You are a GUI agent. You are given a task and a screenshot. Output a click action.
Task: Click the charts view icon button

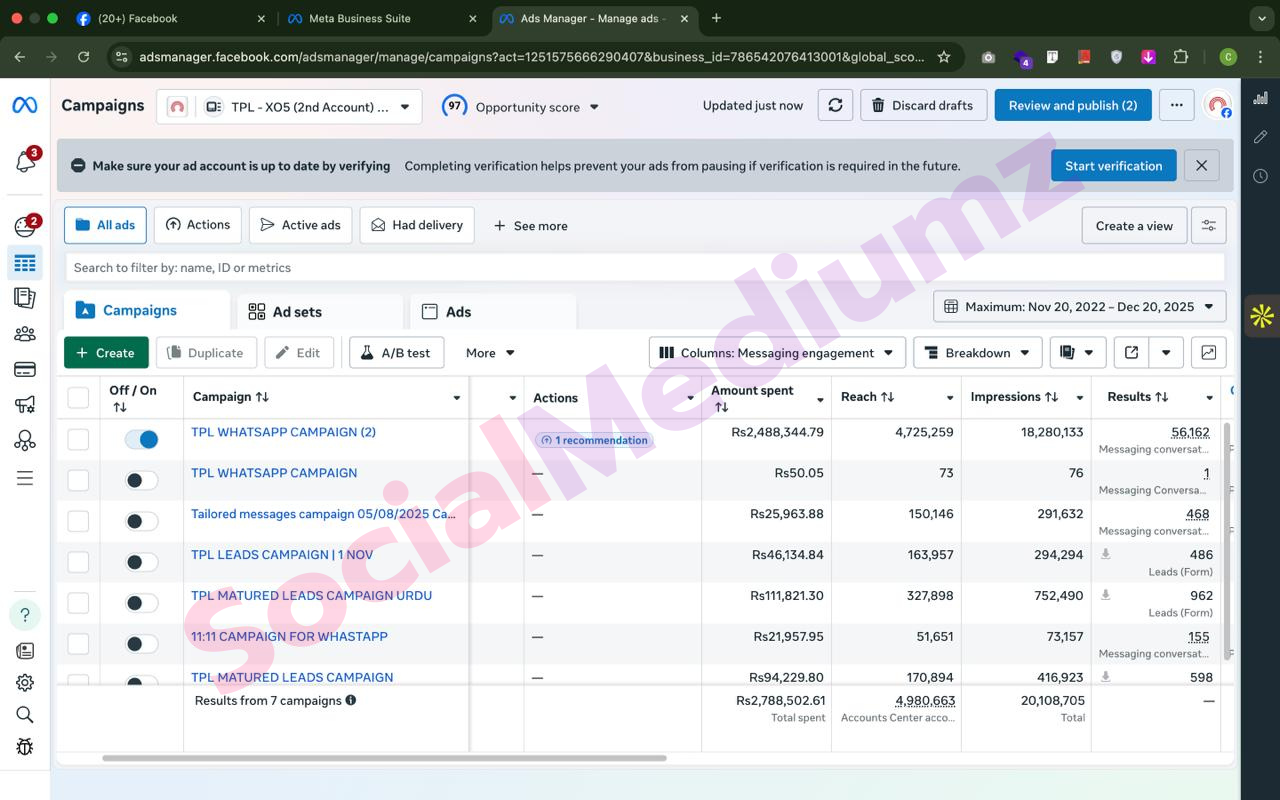tap(1208, 352)
